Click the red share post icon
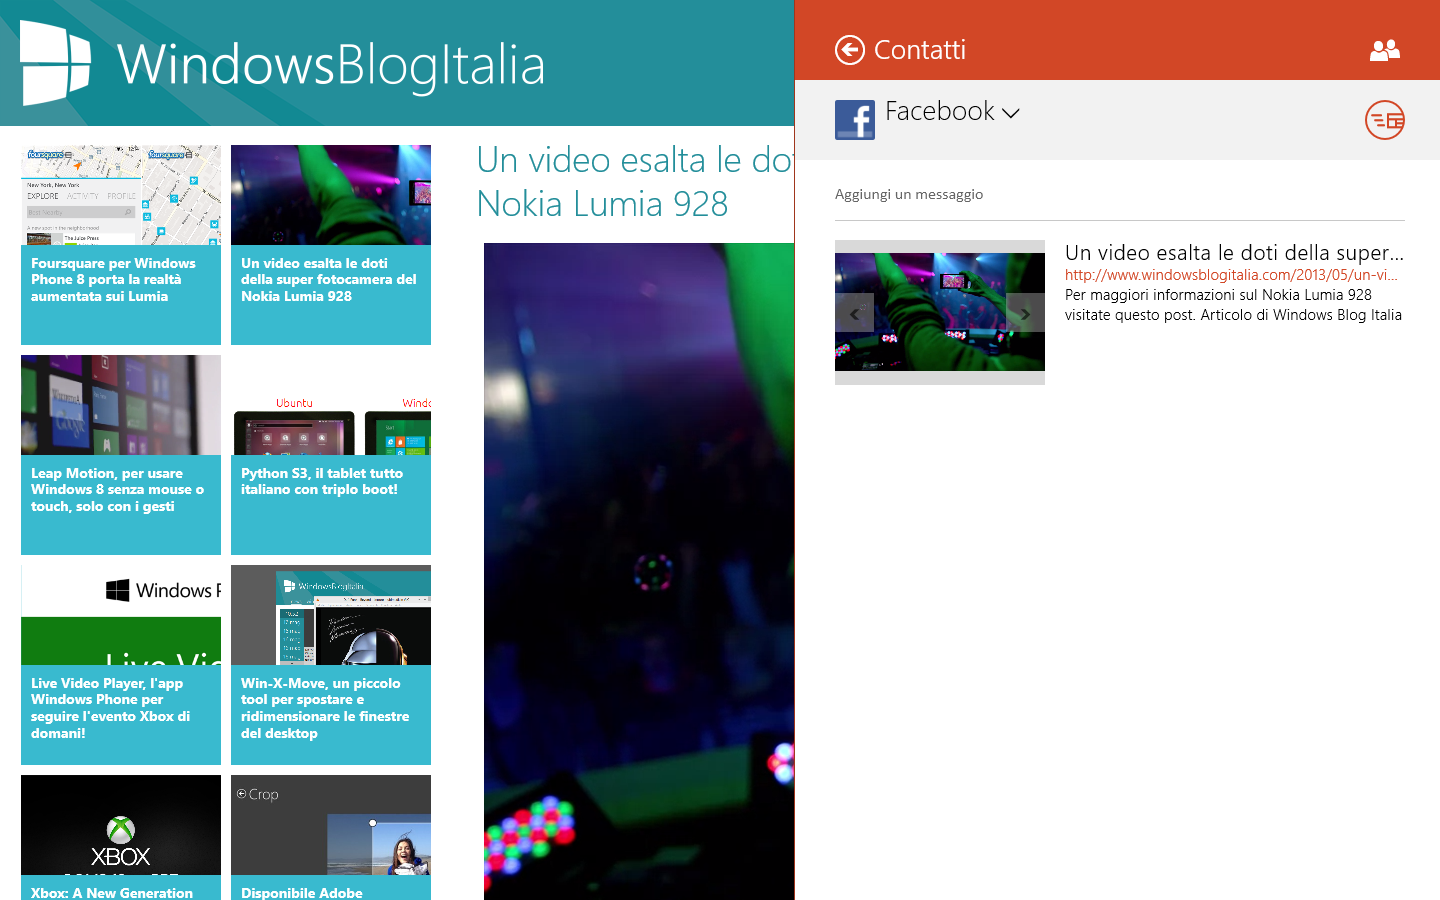Viewport: 1440px width, 900px height. click(x=1385, y=120)
